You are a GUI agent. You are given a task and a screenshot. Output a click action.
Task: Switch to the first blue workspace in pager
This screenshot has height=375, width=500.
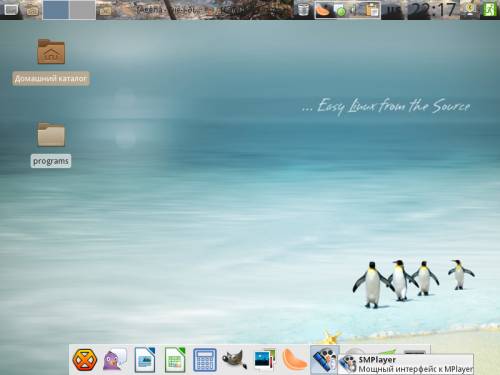coord(56,10)
